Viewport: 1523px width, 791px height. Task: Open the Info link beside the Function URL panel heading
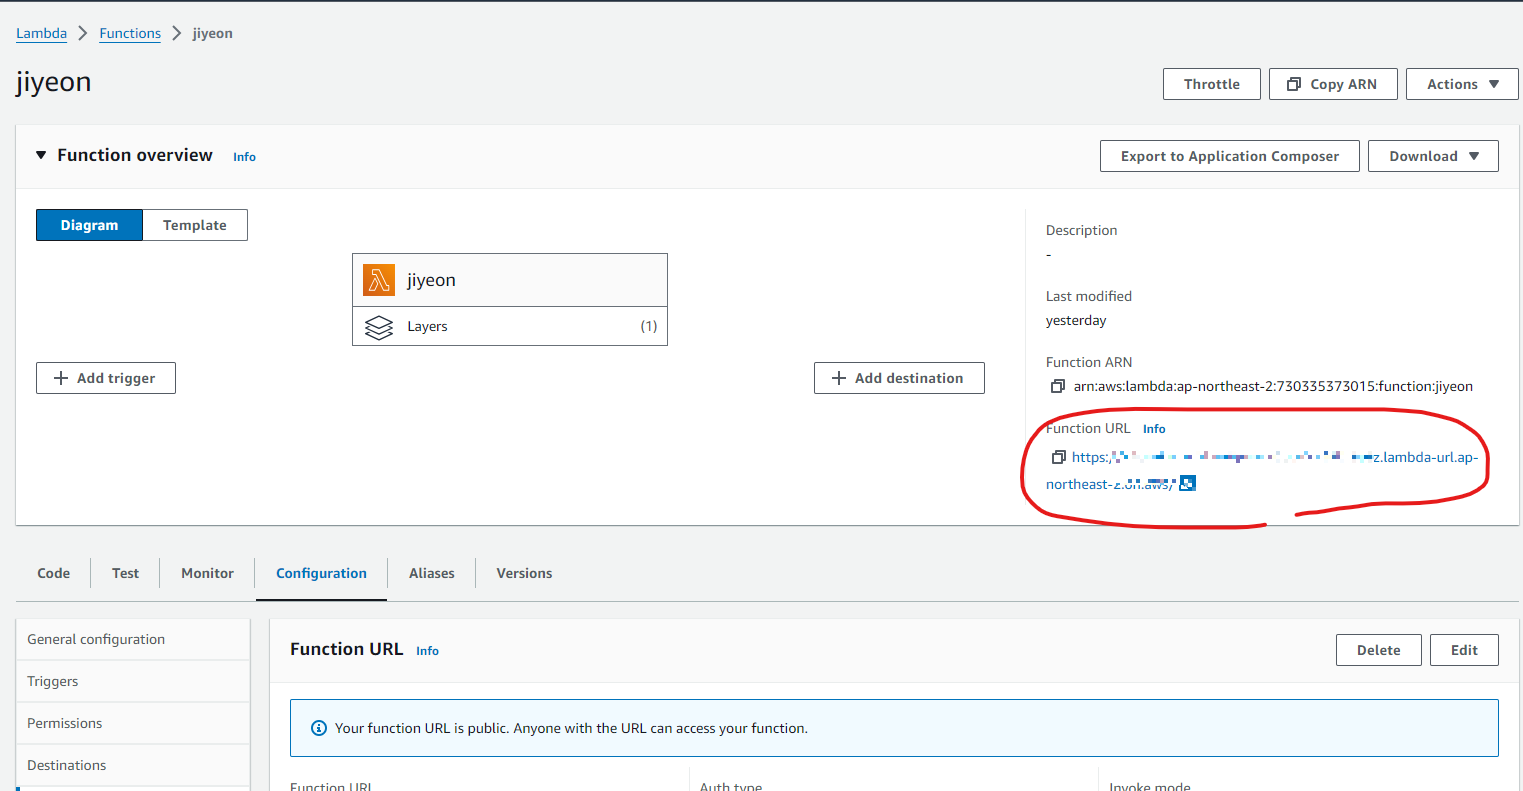(427, 651)
